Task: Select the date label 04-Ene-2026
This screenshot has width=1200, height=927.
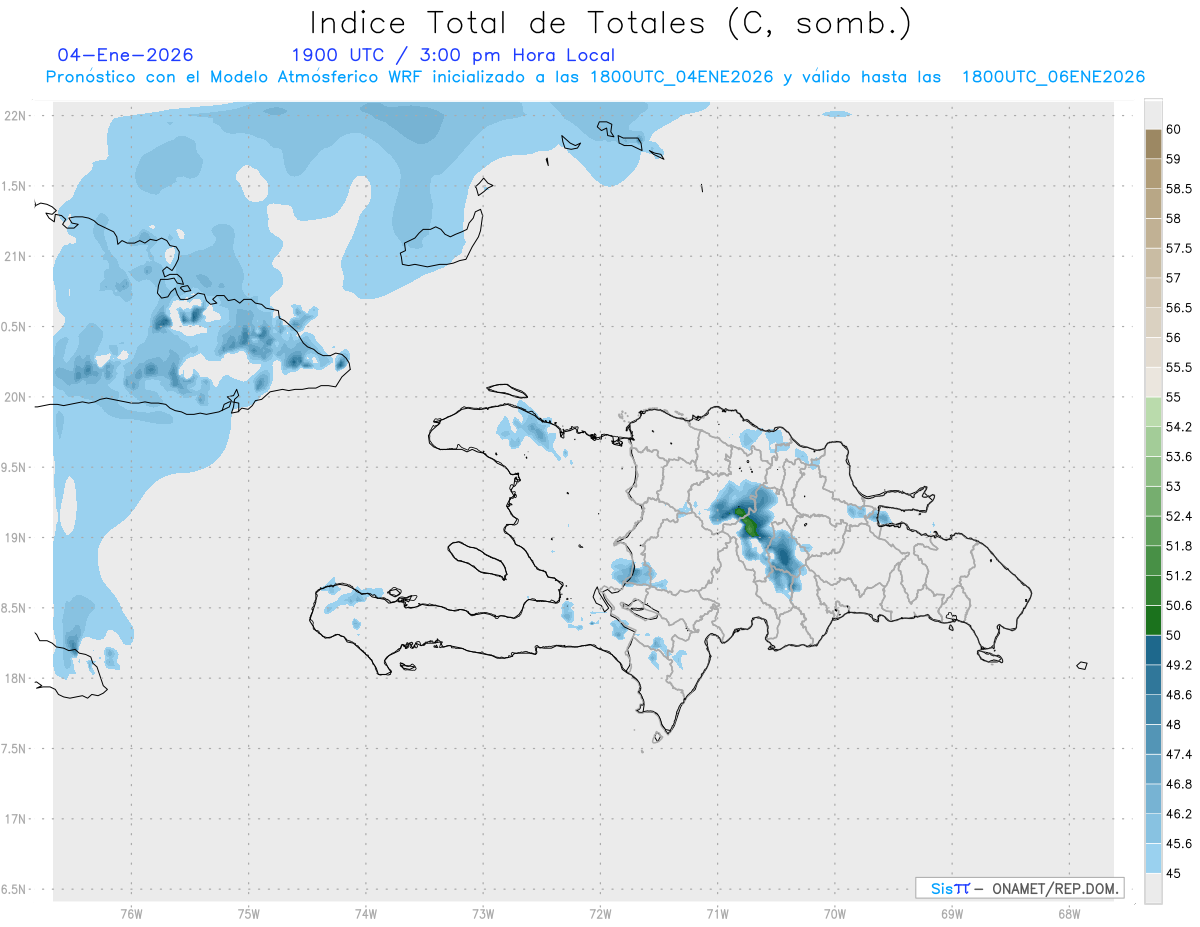Action: click(x=126, y=55)
